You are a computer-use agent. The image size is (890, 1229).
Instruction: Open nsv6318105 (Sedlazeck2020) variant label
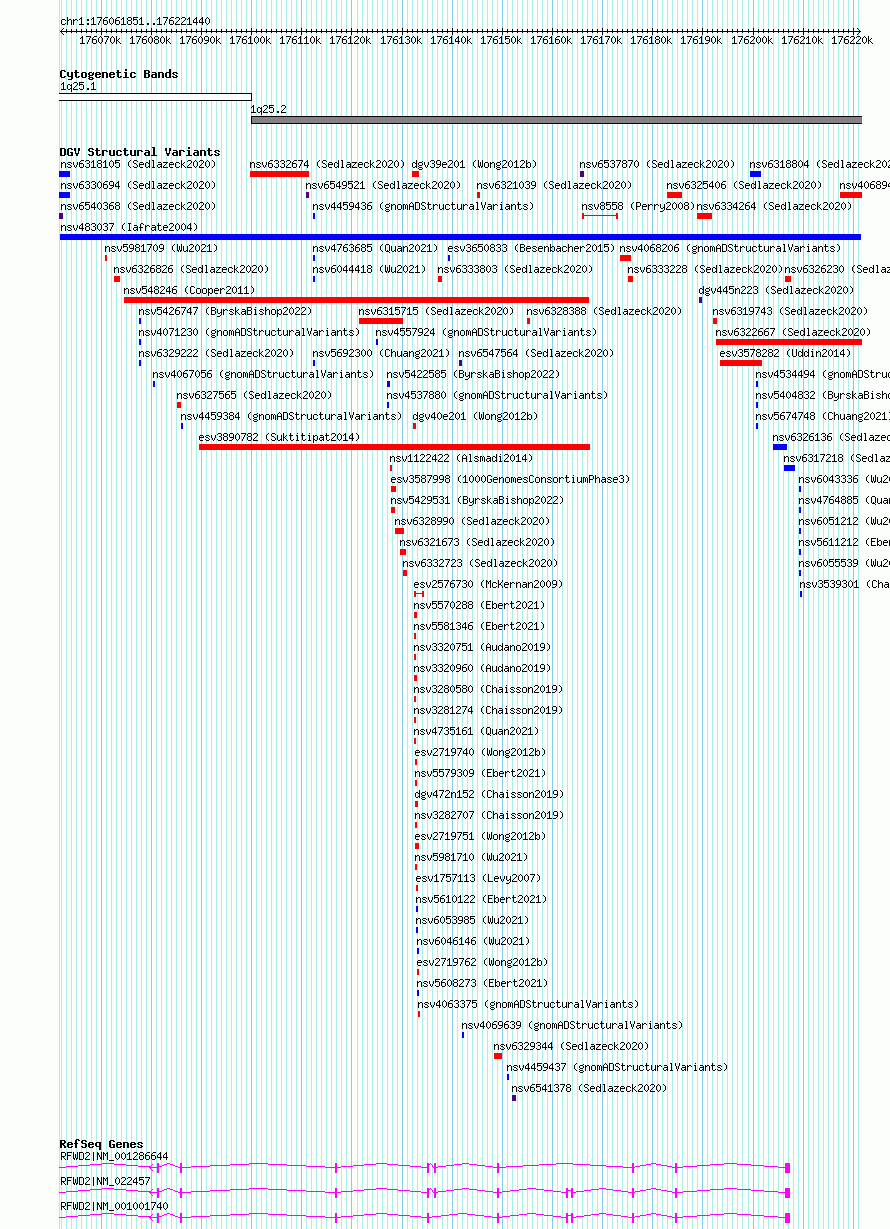(138, 164)
